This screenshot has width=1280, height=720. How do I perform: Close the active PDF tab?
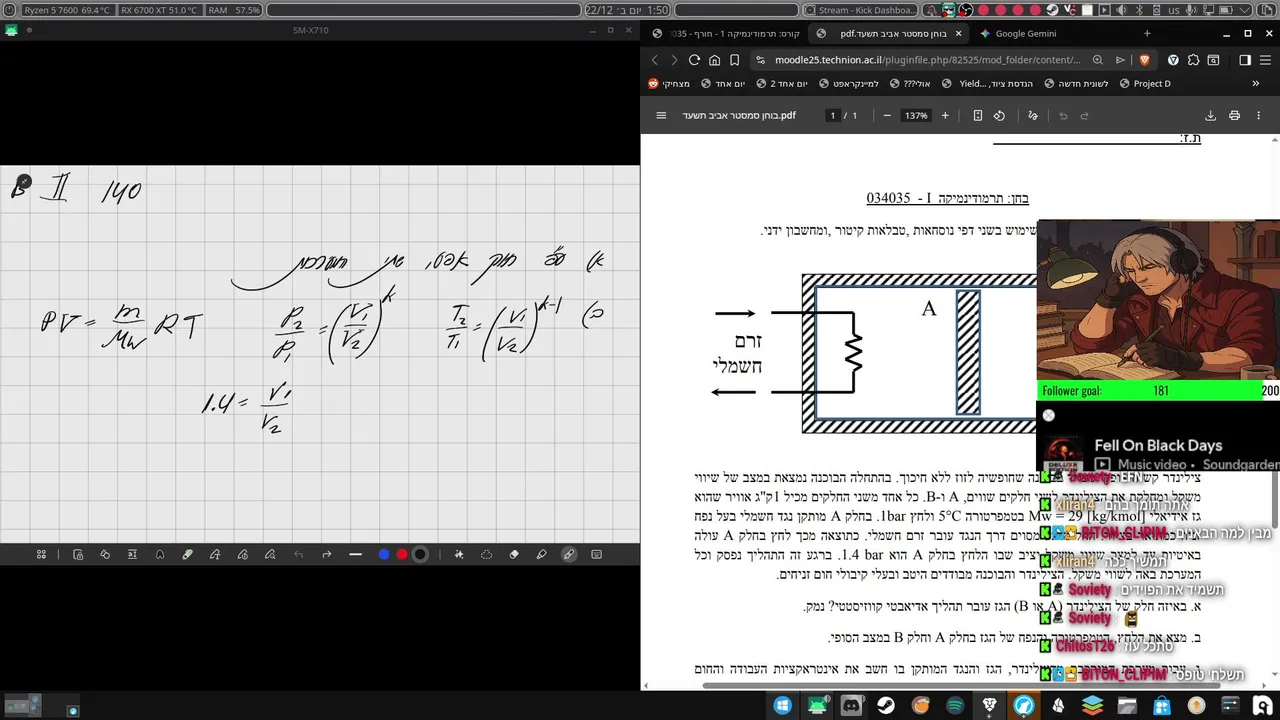coord(958,33)
